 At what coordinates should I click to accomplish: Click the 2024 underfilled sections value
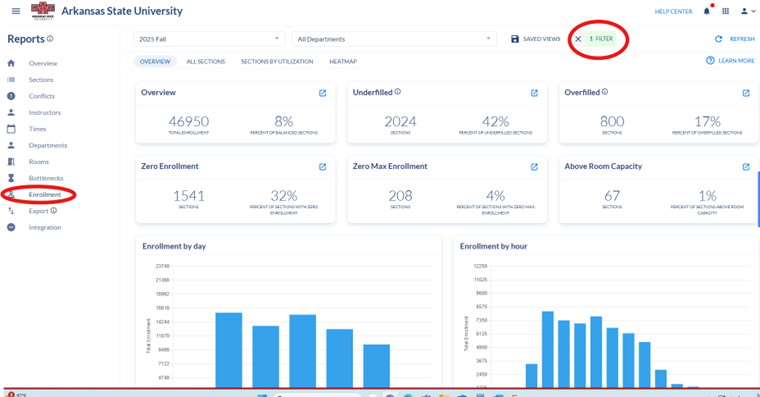click(x=400, y=121)
